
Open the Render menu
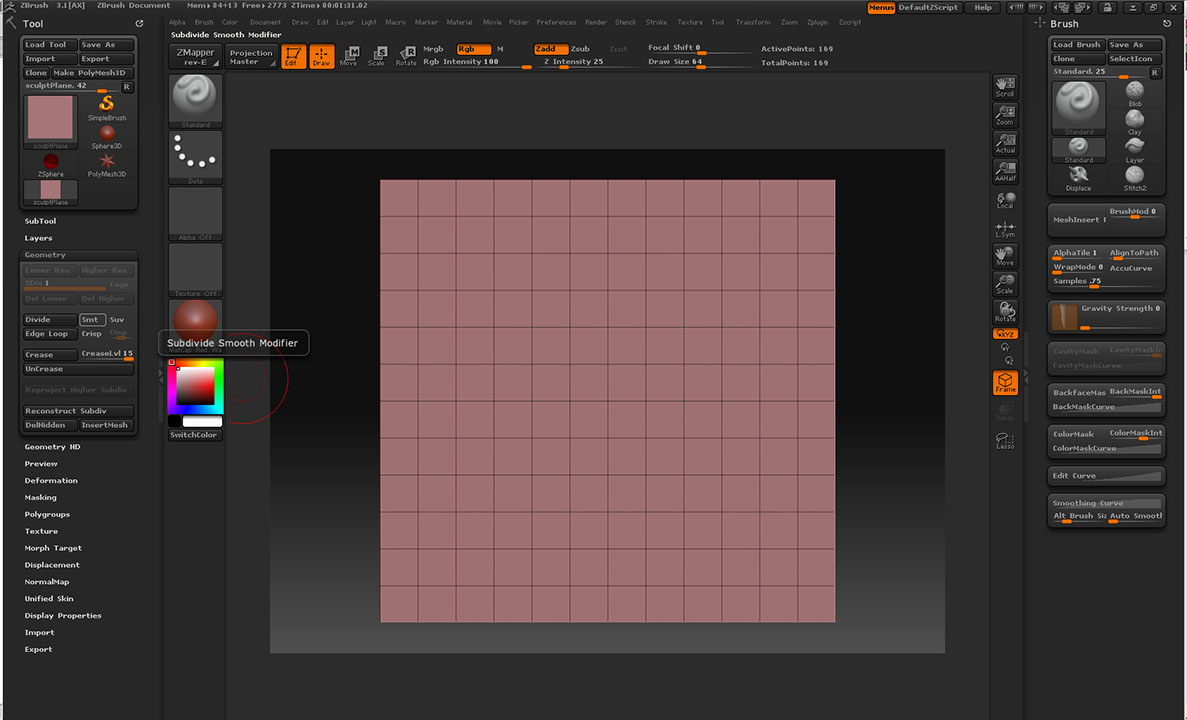(x=596, y=22)
